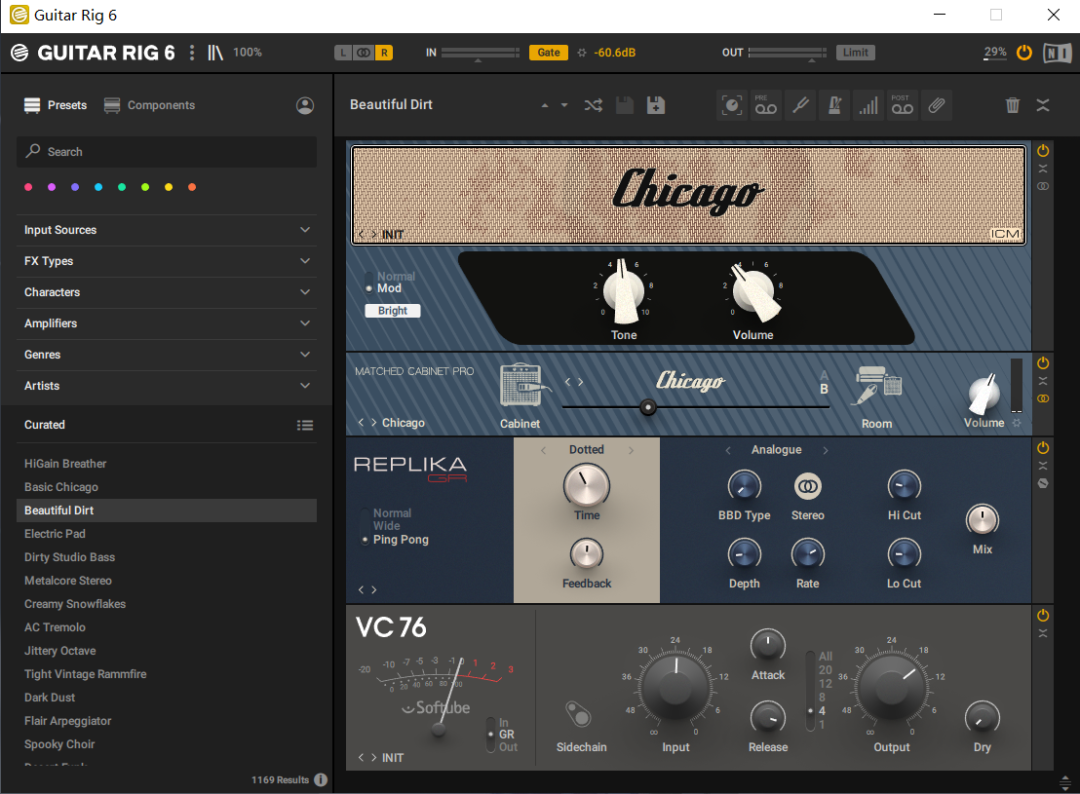Click the Limit button
Image resolution: width=1080 pixels, height=794 pixels.
[855, 52]
